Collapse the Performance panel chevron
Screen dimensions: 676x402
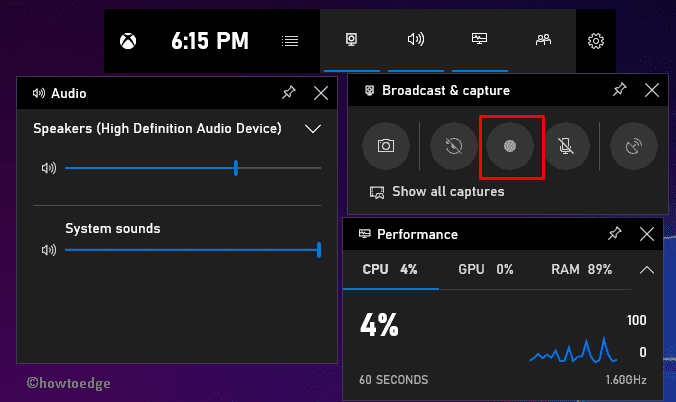coord(646,270)
